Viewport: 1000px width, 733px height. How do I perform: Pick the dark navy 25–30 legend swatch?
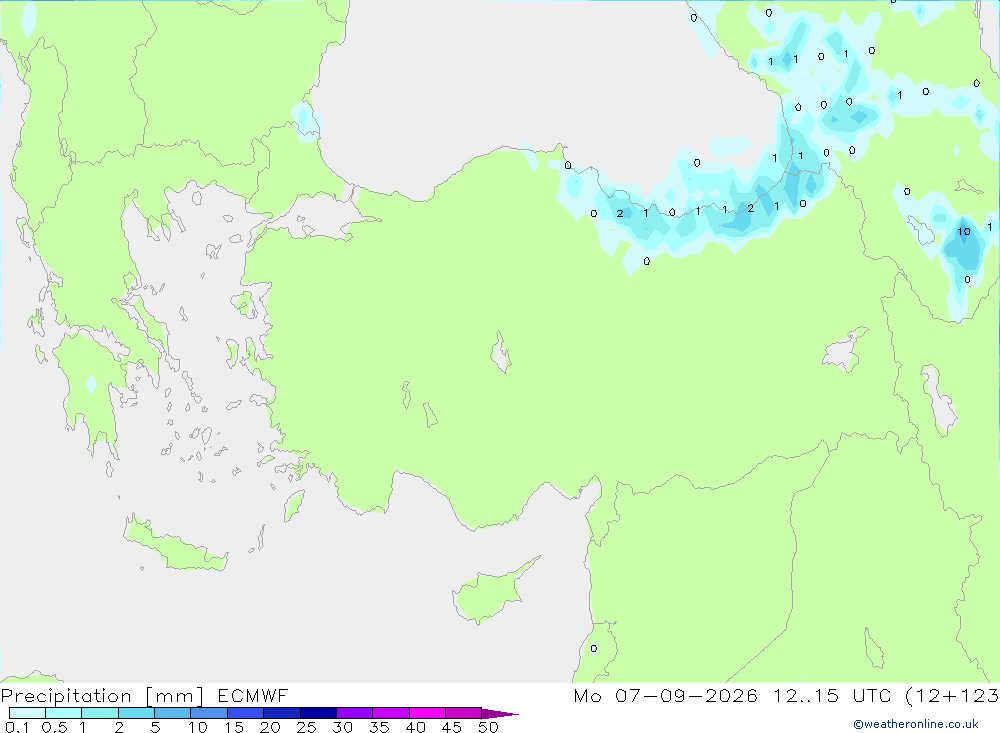click(318, 713)
